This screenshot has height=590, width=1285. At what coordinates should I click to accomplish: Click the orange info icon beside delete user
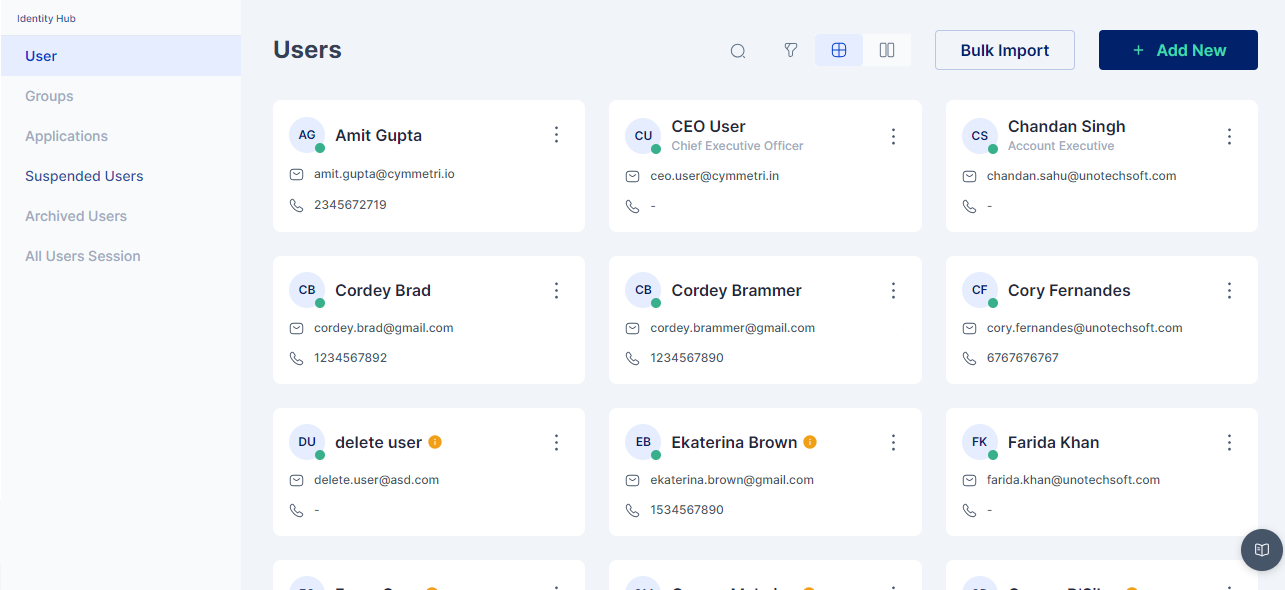pos(435,442)
